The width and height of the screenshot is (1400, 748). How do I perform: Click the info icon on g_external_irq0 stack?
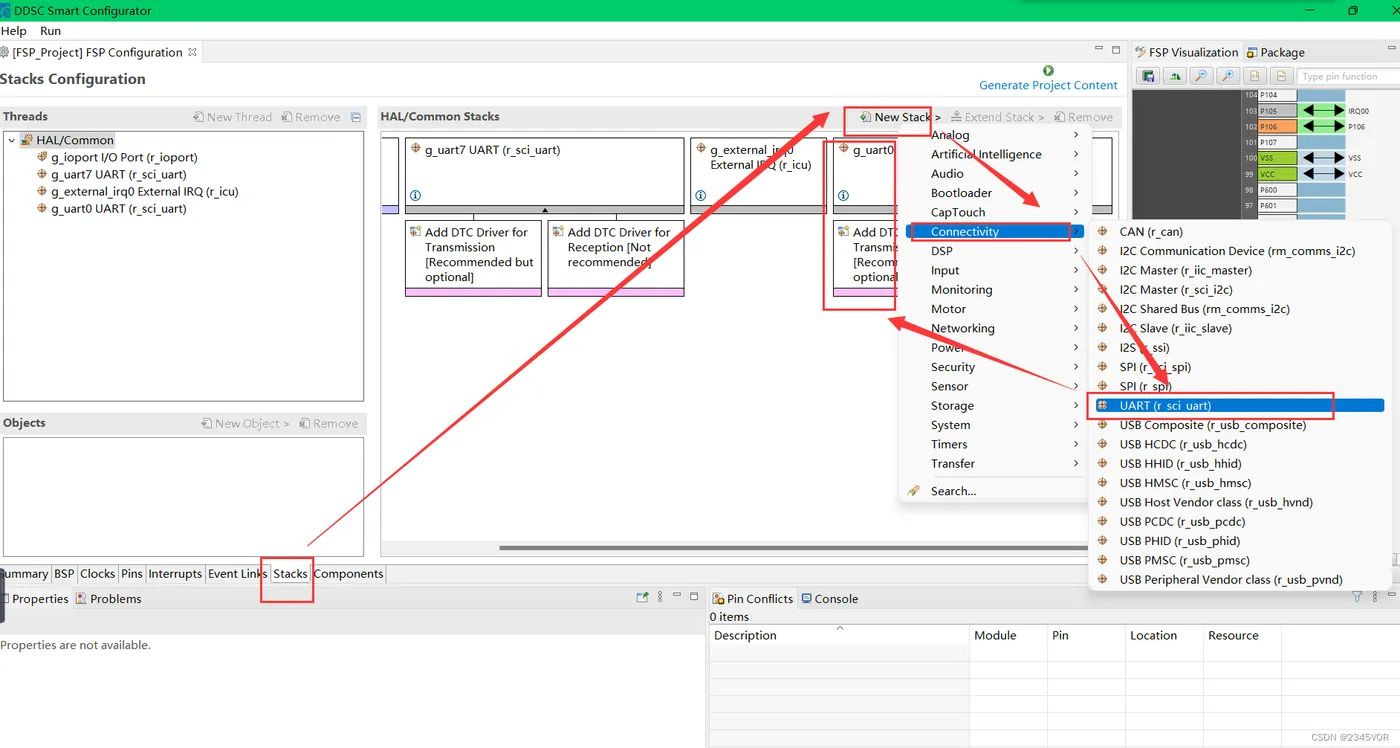point(701,196)
